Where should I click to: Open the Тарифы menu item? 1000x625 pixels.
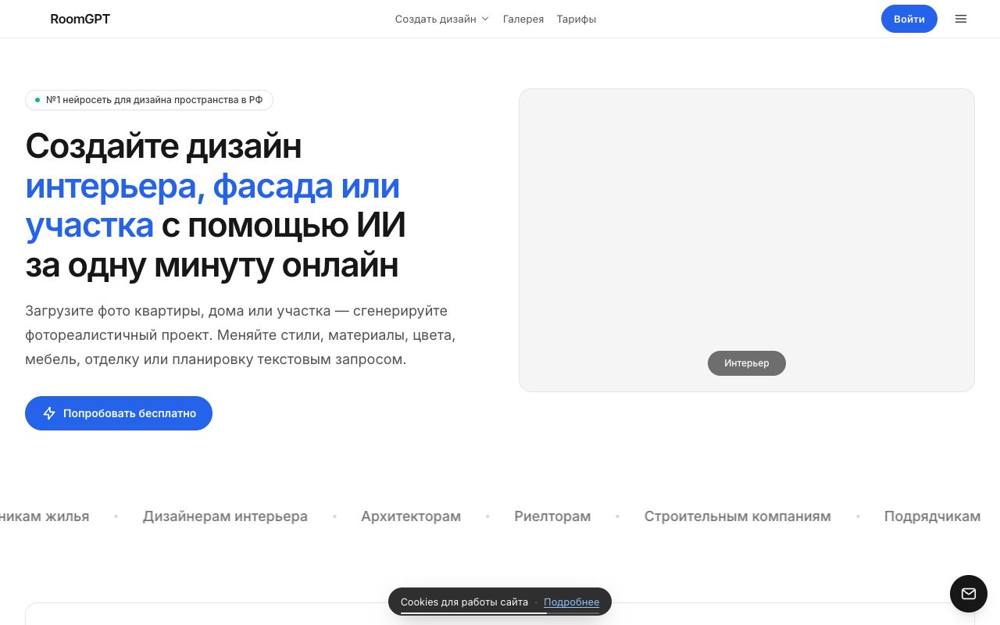point(576,19)
